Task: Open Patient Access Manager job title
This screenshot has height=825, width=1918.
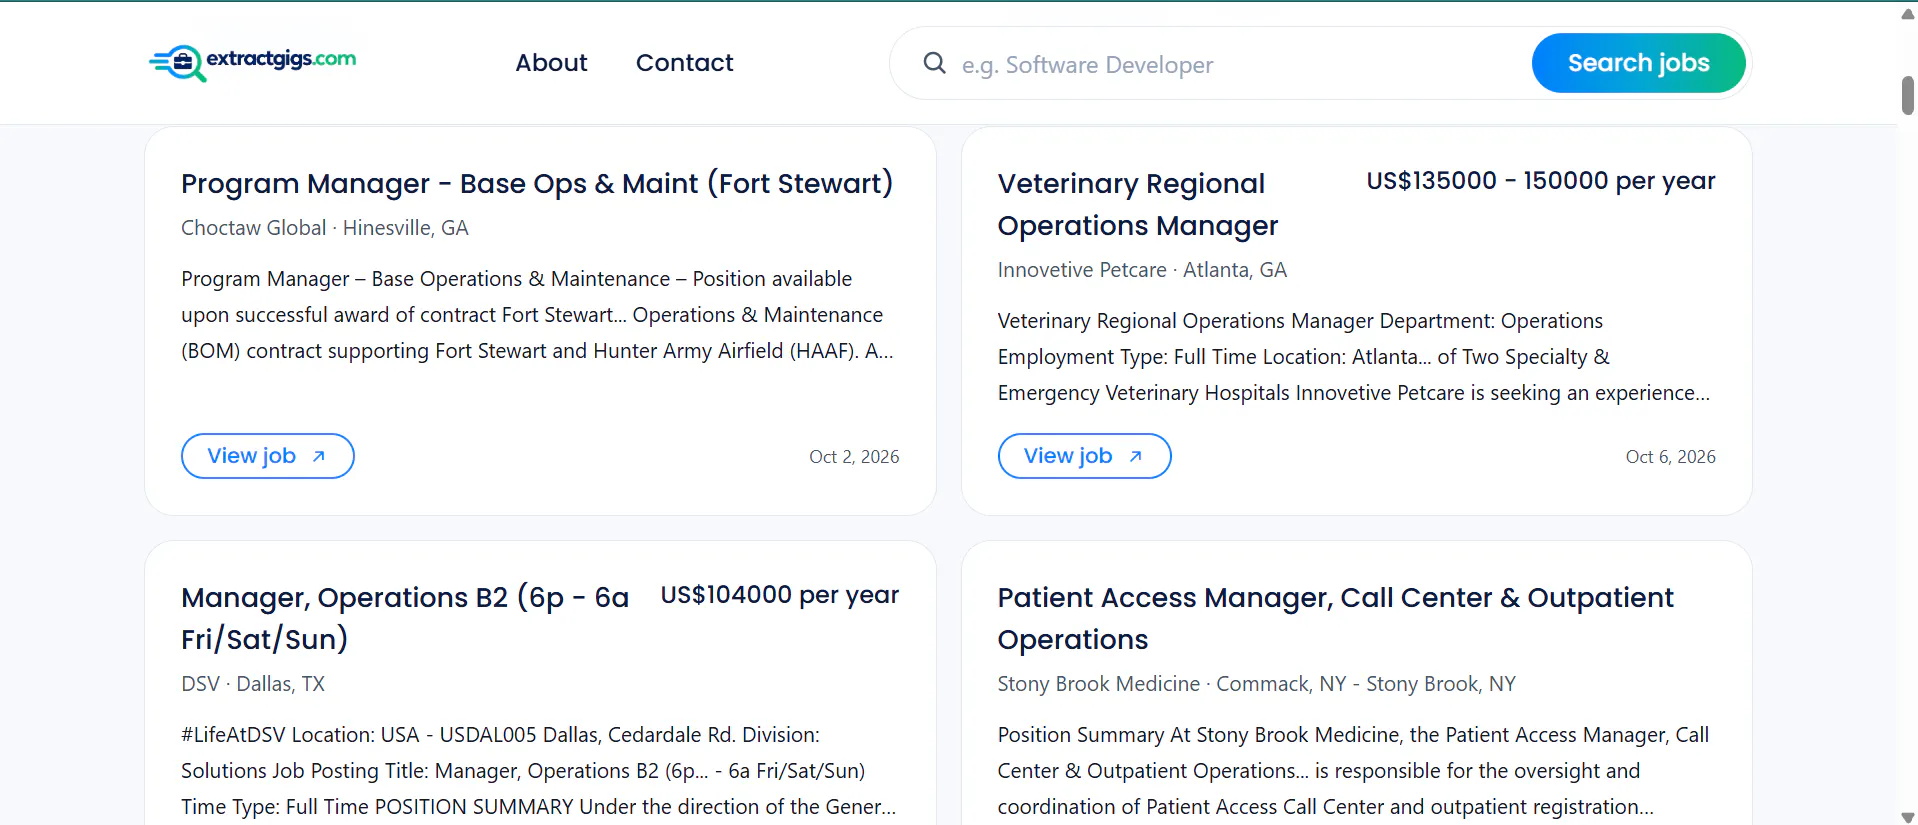Action: (1335, 618)
